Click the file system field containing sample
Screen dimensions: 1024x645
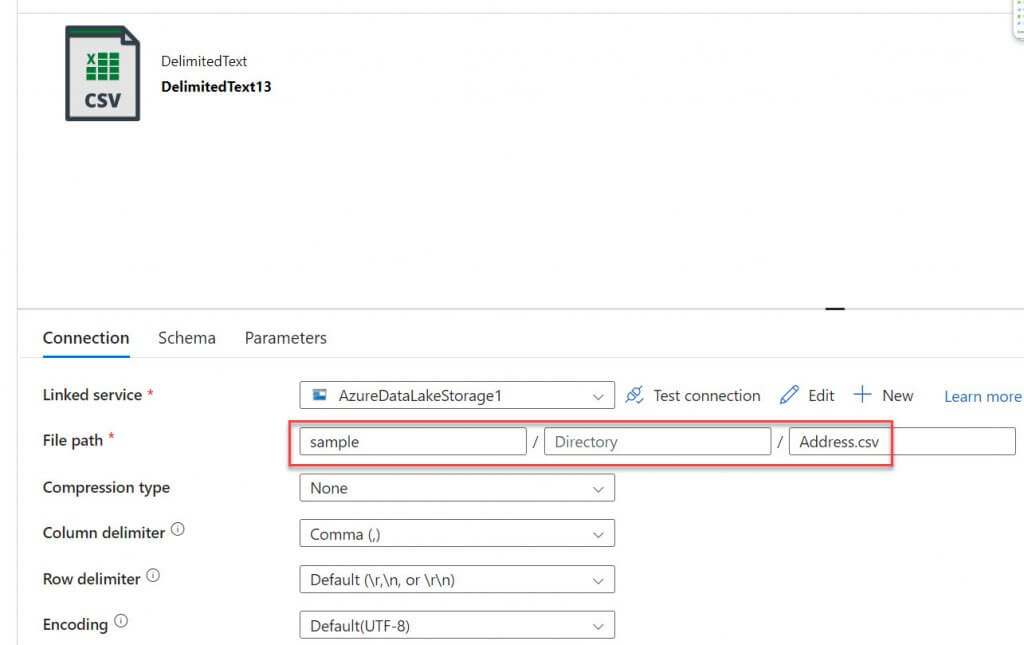(x=412, y=441)
